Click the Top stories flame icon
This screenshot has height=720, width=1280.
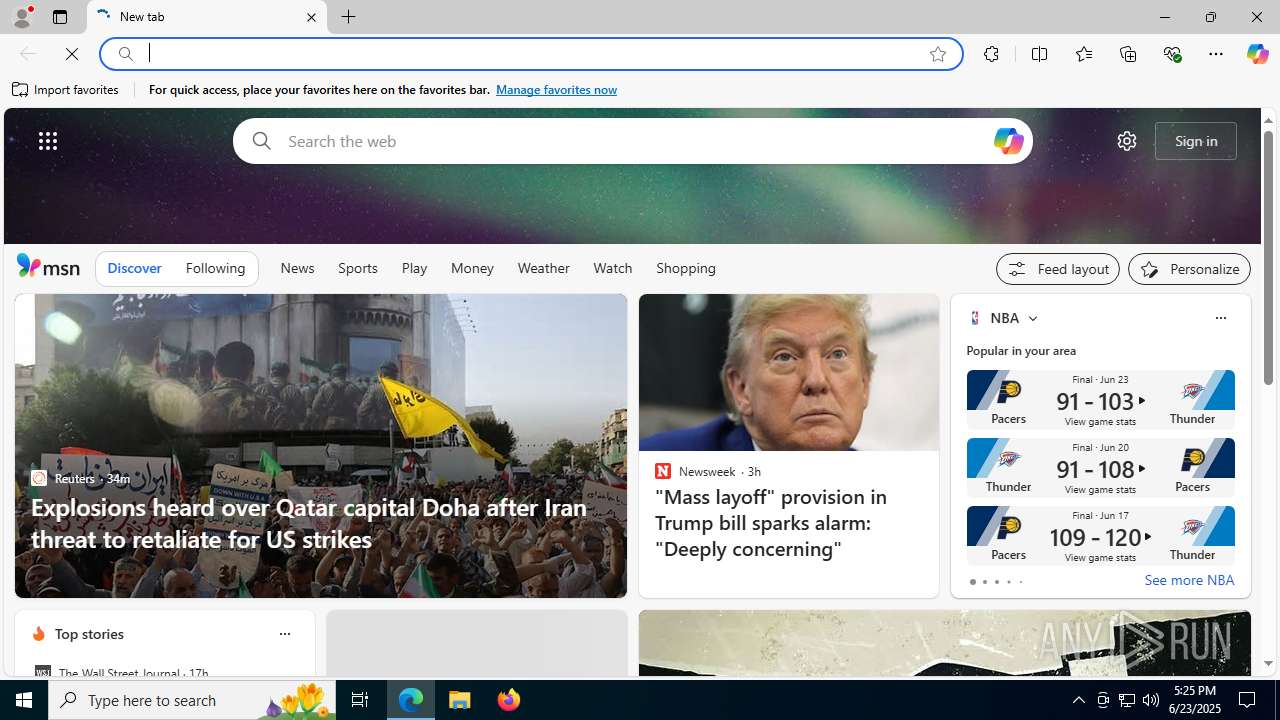coord(38,634)
